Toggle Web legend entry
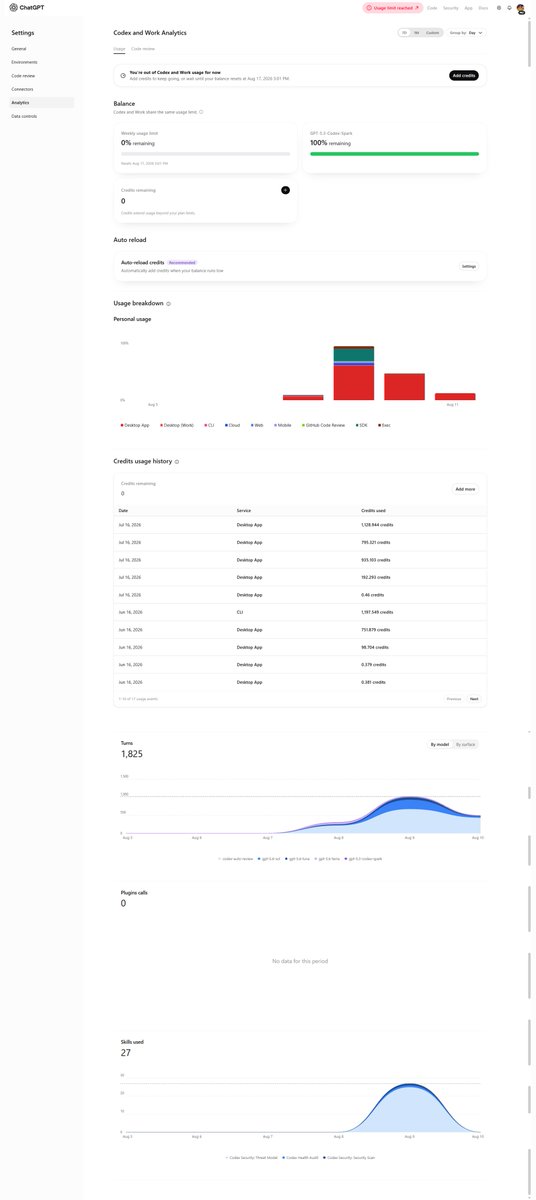Image resolution: width=536 pixels, height=1200 pixels. [257, 425]
